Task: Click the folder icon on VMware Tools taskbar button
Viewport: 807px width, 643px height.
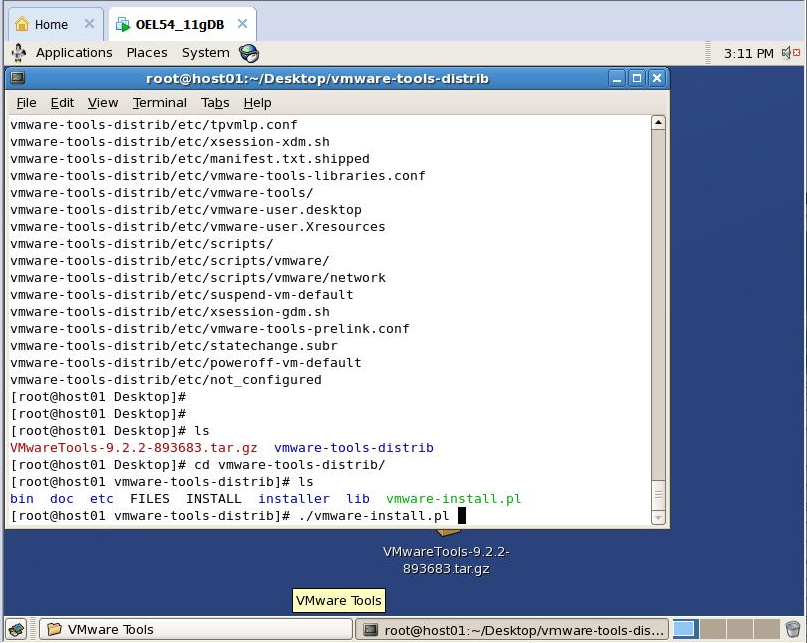Action: tap(54, 629)
